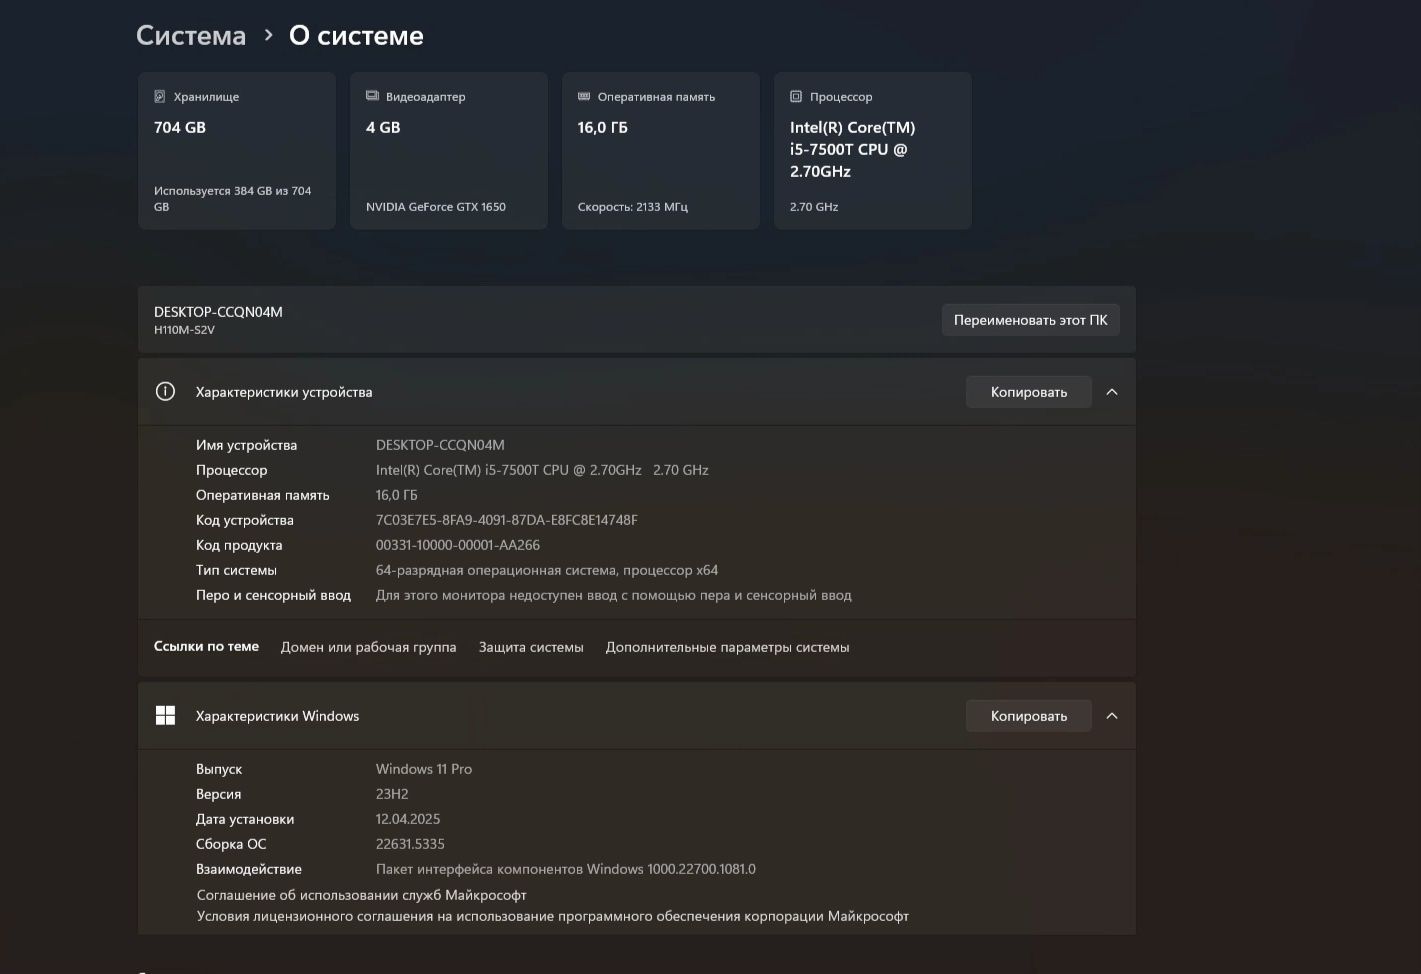
Task: Click the memory icon in Оперативная память card
Action: [584, 97]
